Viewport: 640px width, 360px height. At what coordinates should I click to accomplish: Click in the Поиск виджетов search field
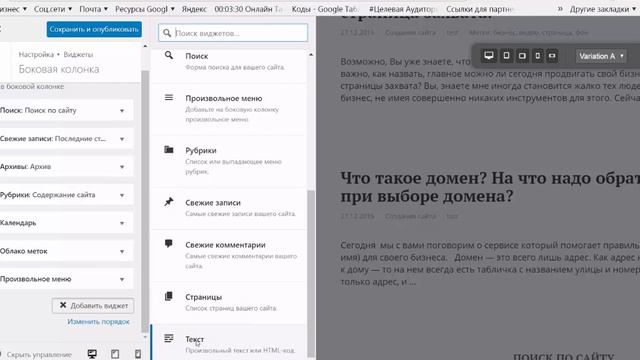(233, 33)
